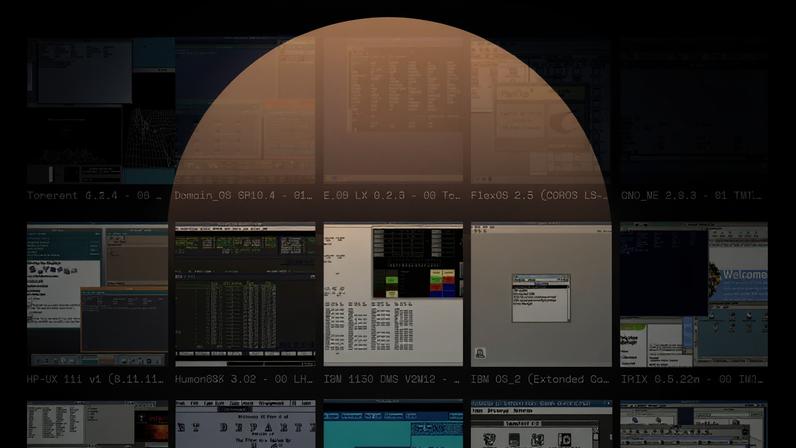Click the 'Humon88% 3.02' caption text
This screenshot has width=796, height=448.
point(244,379)
